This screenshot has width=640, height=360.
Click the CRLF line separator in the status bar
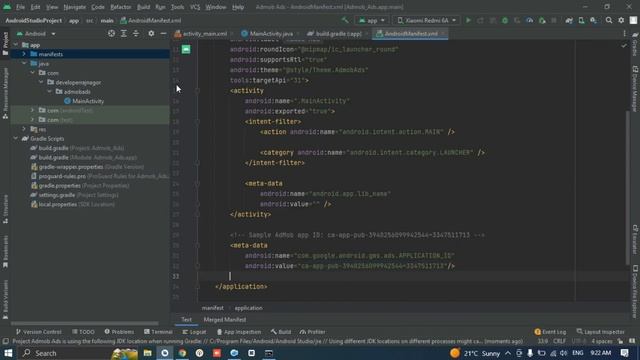(x=559, y=341)
